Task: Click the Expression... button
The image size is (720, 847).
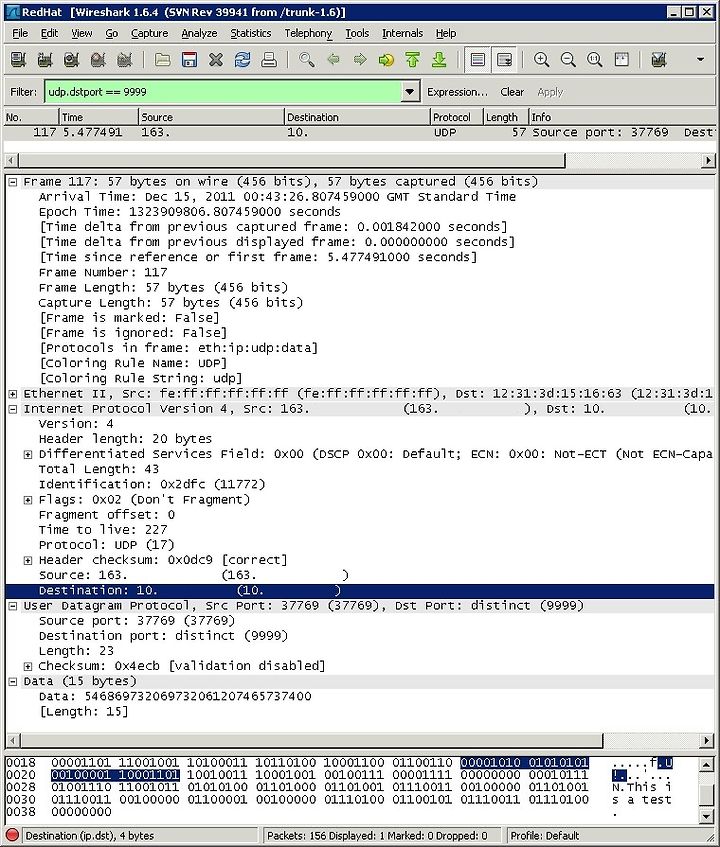Action: 457,92
